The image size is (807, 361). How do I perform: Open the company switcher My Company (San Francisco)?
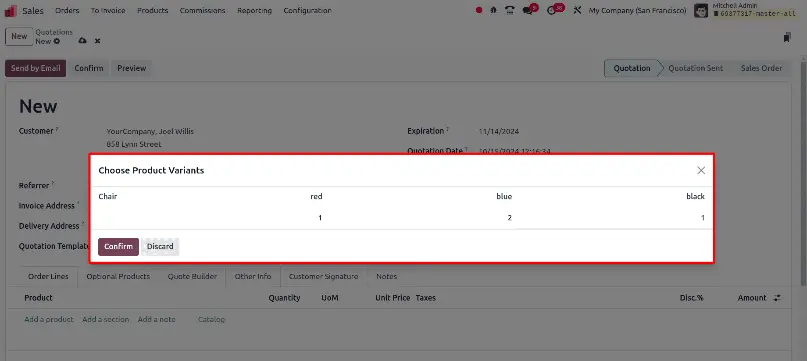pyautogui.click(x=637, y=10)
